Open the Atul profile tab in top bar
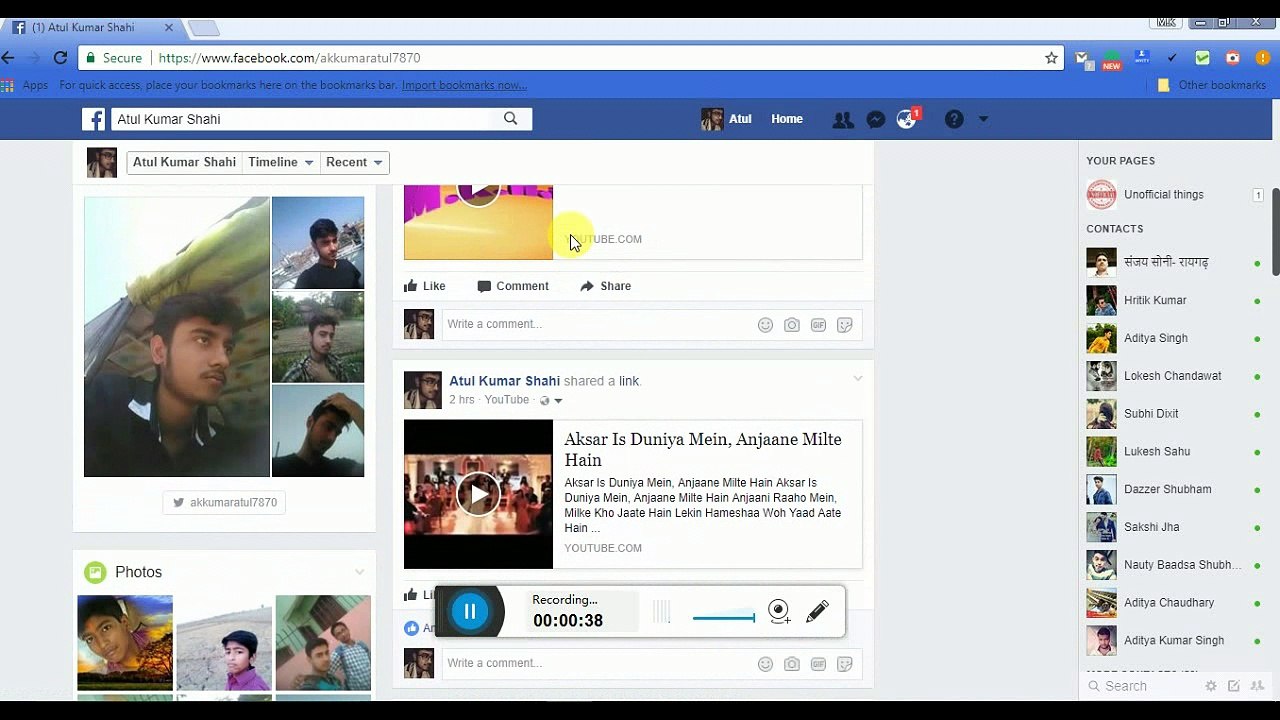Viewport: 1280px width, 720px height. pos(727,119)
